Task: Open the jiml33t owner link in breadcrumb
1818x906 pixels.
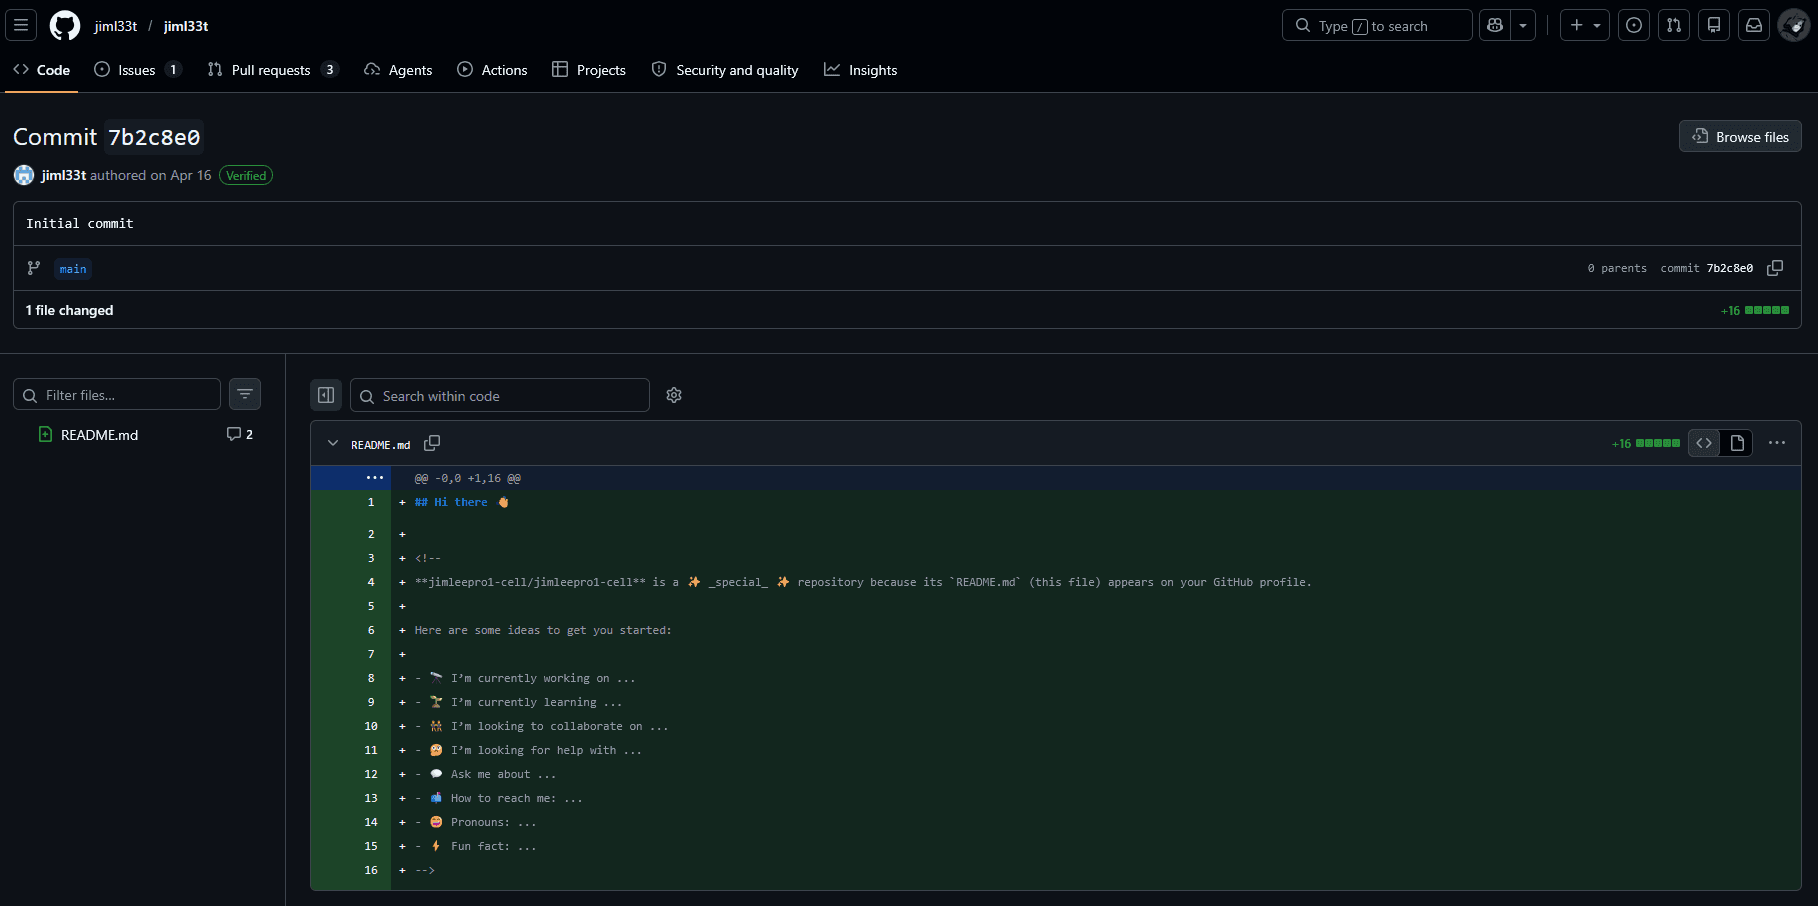Action: coord(116,26)
